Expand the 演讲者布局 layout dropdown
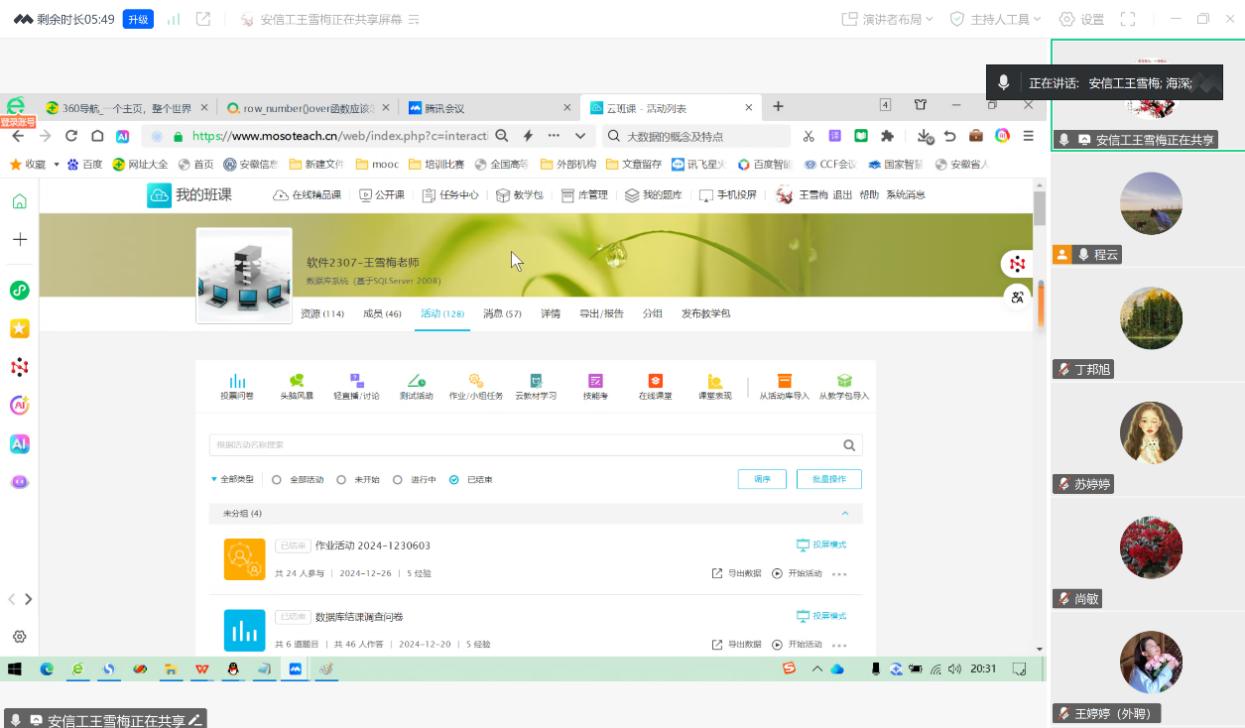Image resolution: width=1245 pixels, height=728 pixels. tap(887, 19)
